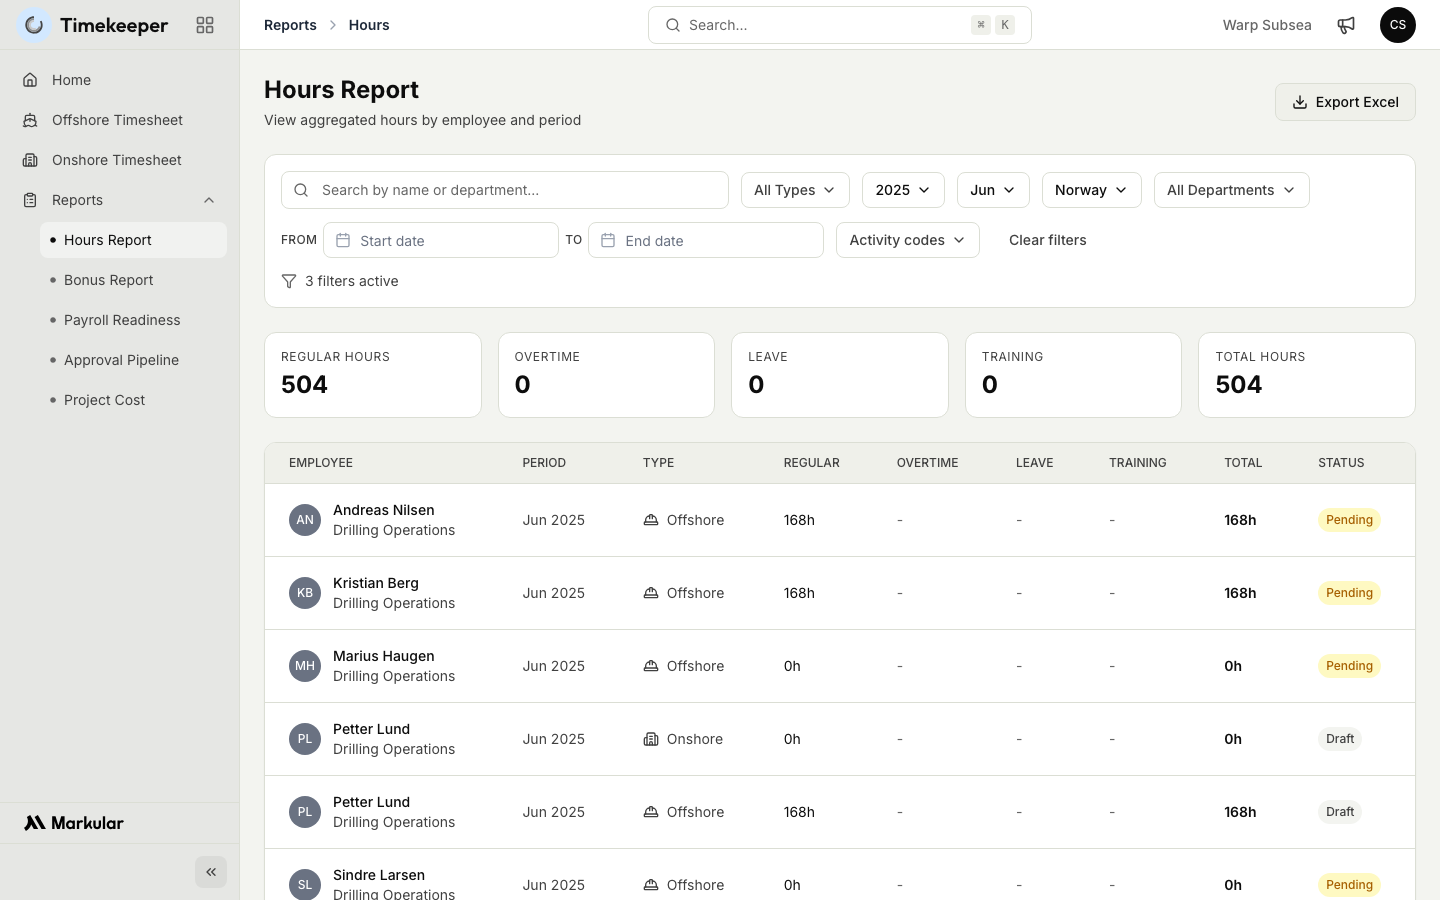Image resolution: width=1440 pixels, height=900 pixels.
Task: Click Warp Subsea company name
Action: (1267, 25)
